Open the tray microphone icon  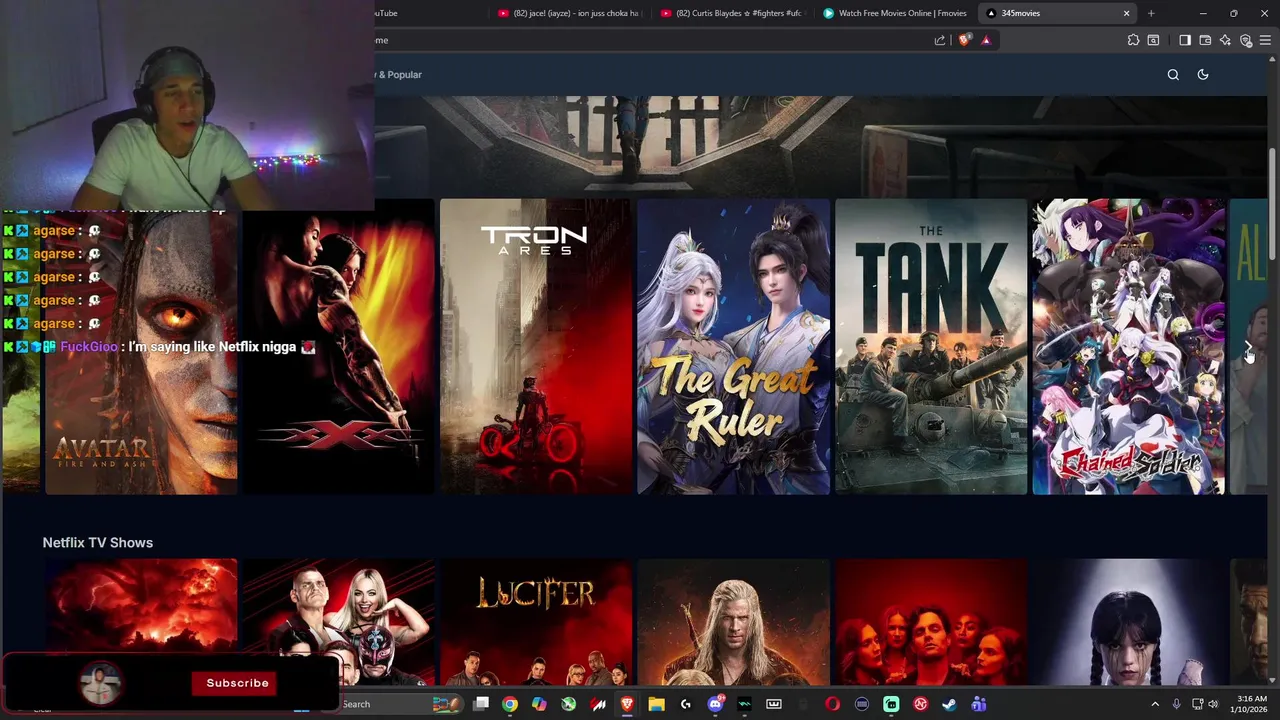click(1177, 704)
